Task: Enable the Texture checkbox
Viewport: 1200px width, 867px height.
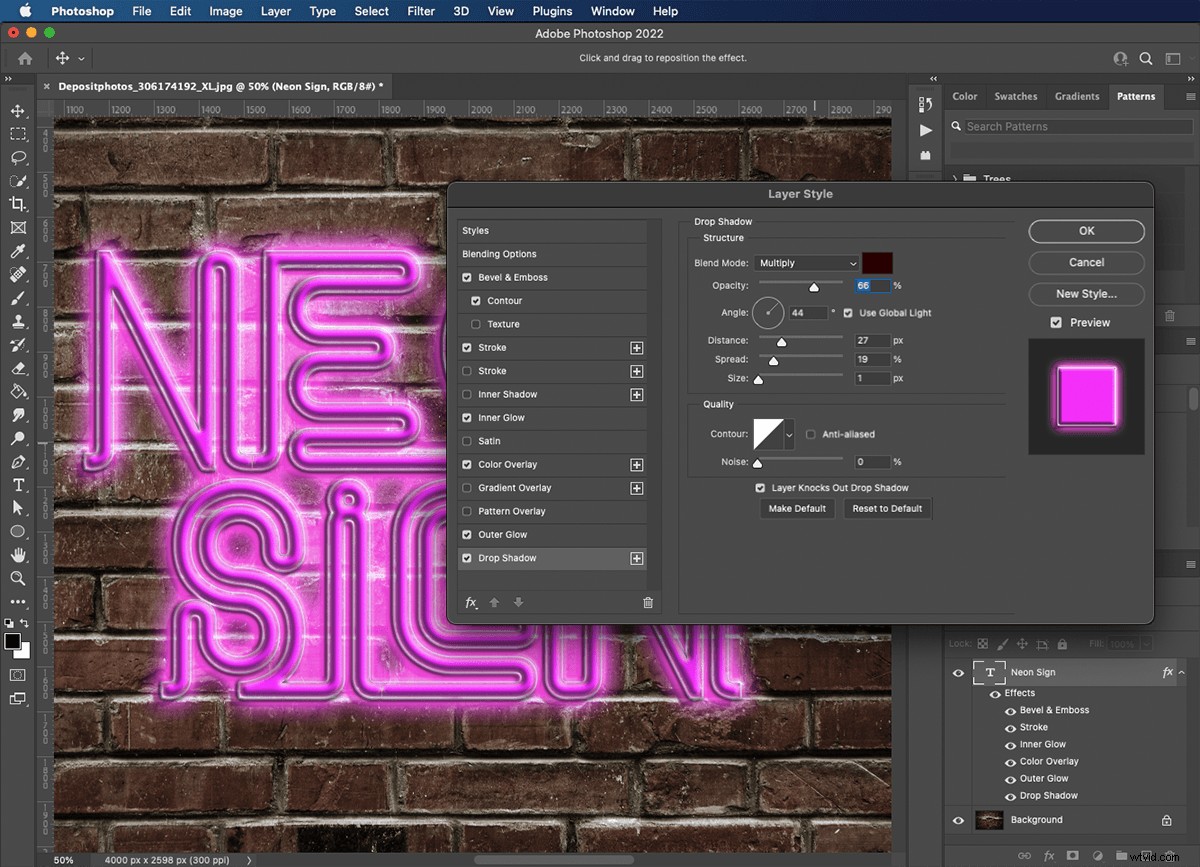Action: 475,324
